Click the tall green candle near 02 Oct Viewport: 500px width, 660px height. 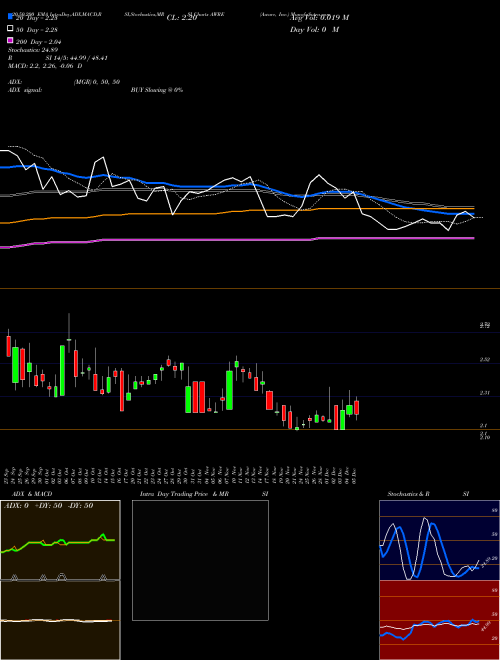click(x=62, y=370)
